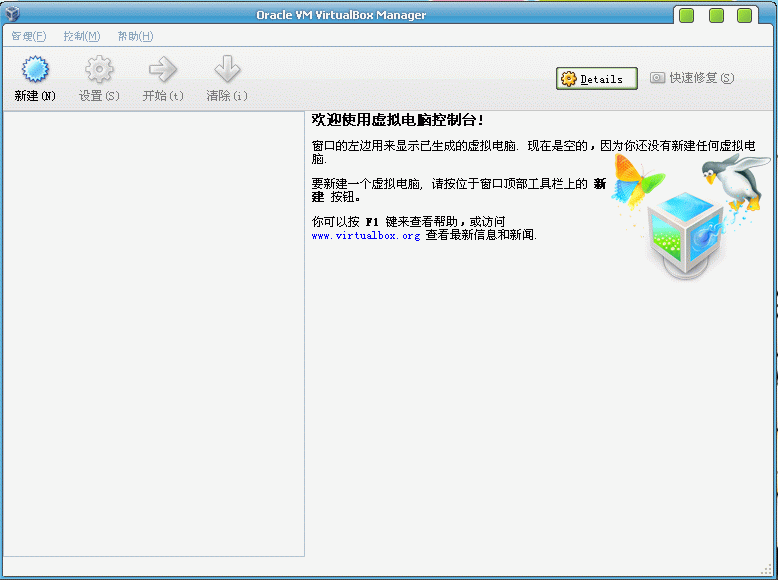778x580 pixels.
Task: Open the www.virtualbox.org link
Action: pos(366,236)
